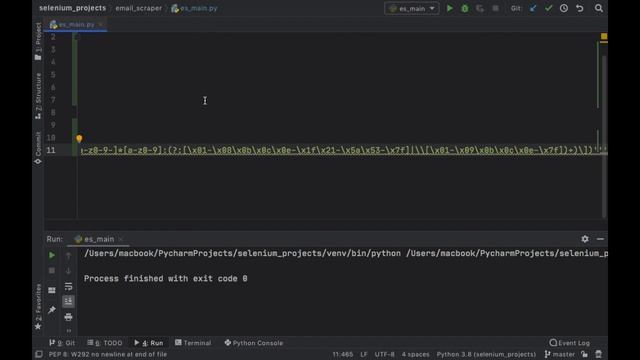Open Search Everywhere magnifier icon
The image size is (640, 360).
pos(598,8)
